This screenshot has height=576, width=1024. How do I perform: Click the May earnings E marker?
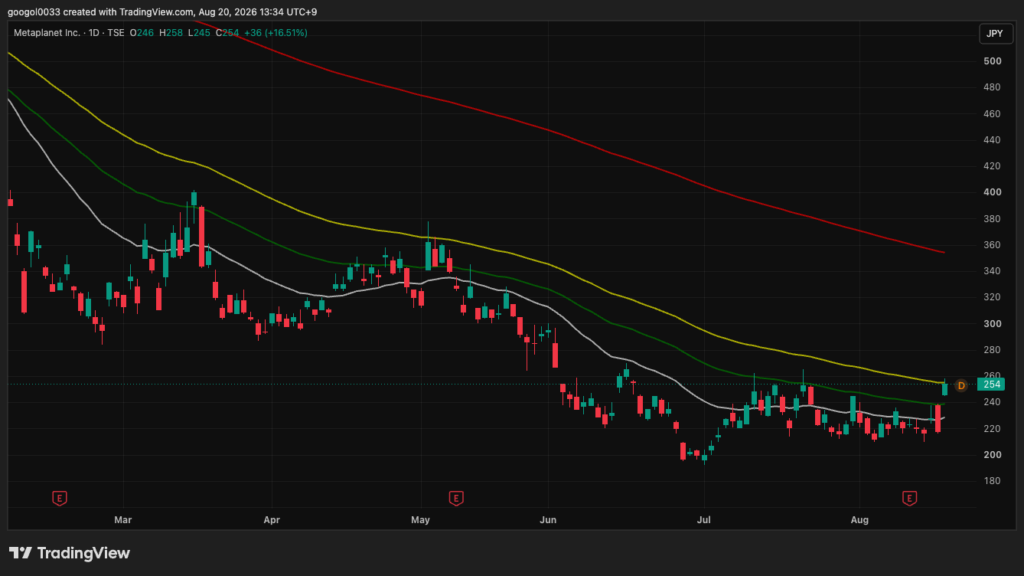click(x=456, y=499)
